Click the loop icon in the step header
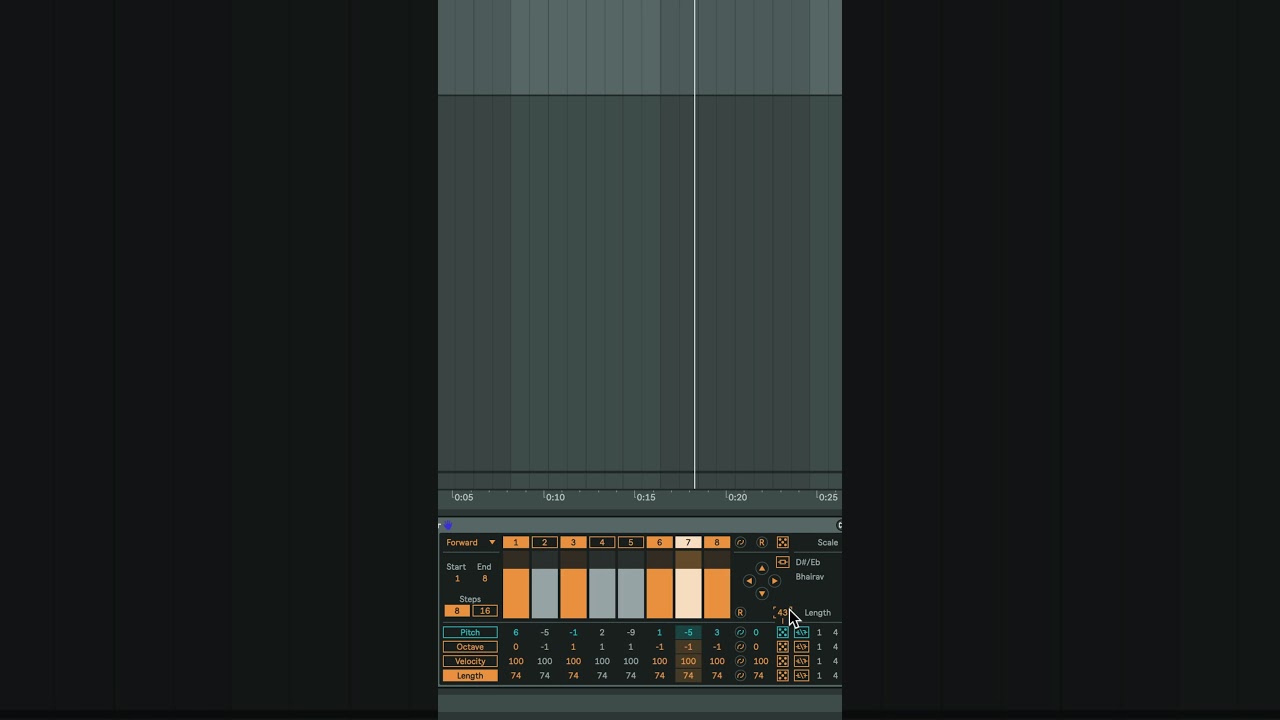 741,542
